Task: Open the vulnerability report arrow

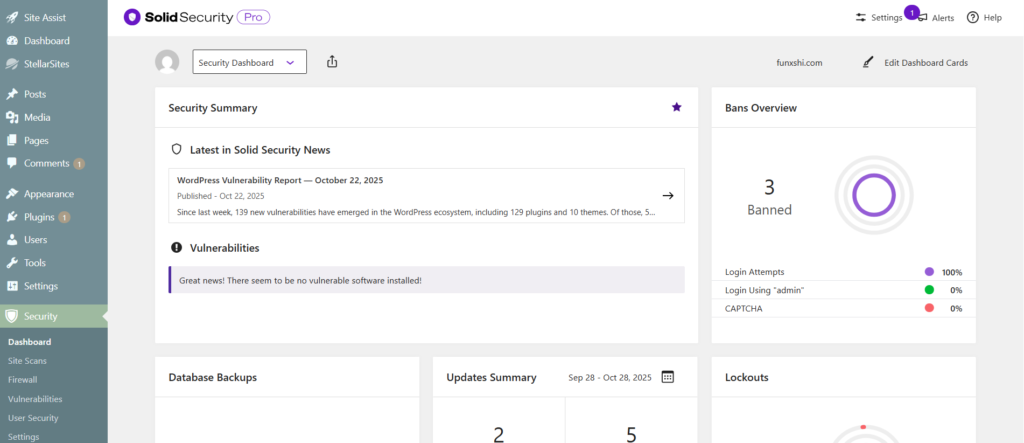Action: [667, 195]
